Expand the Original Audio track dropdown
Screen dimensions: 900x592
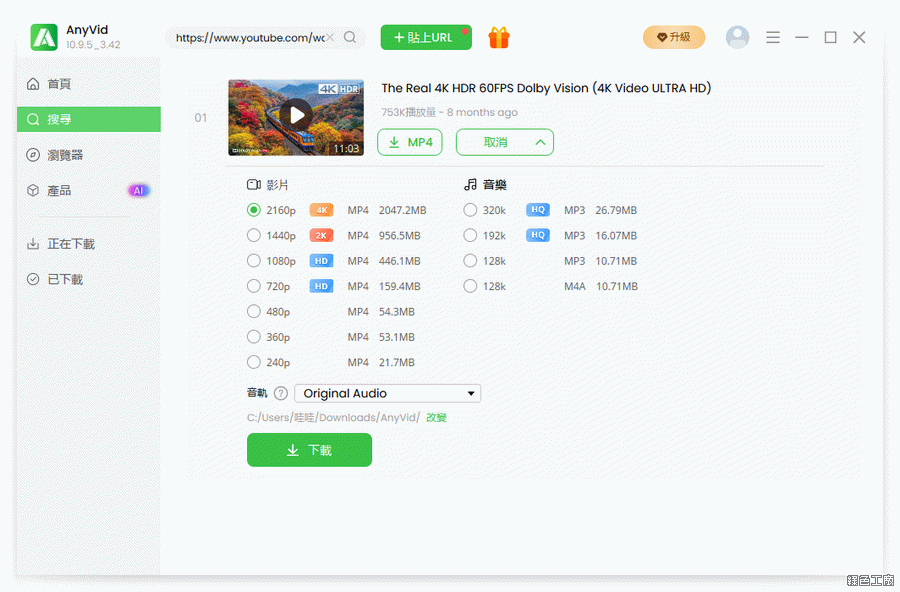tap(387, 394)
